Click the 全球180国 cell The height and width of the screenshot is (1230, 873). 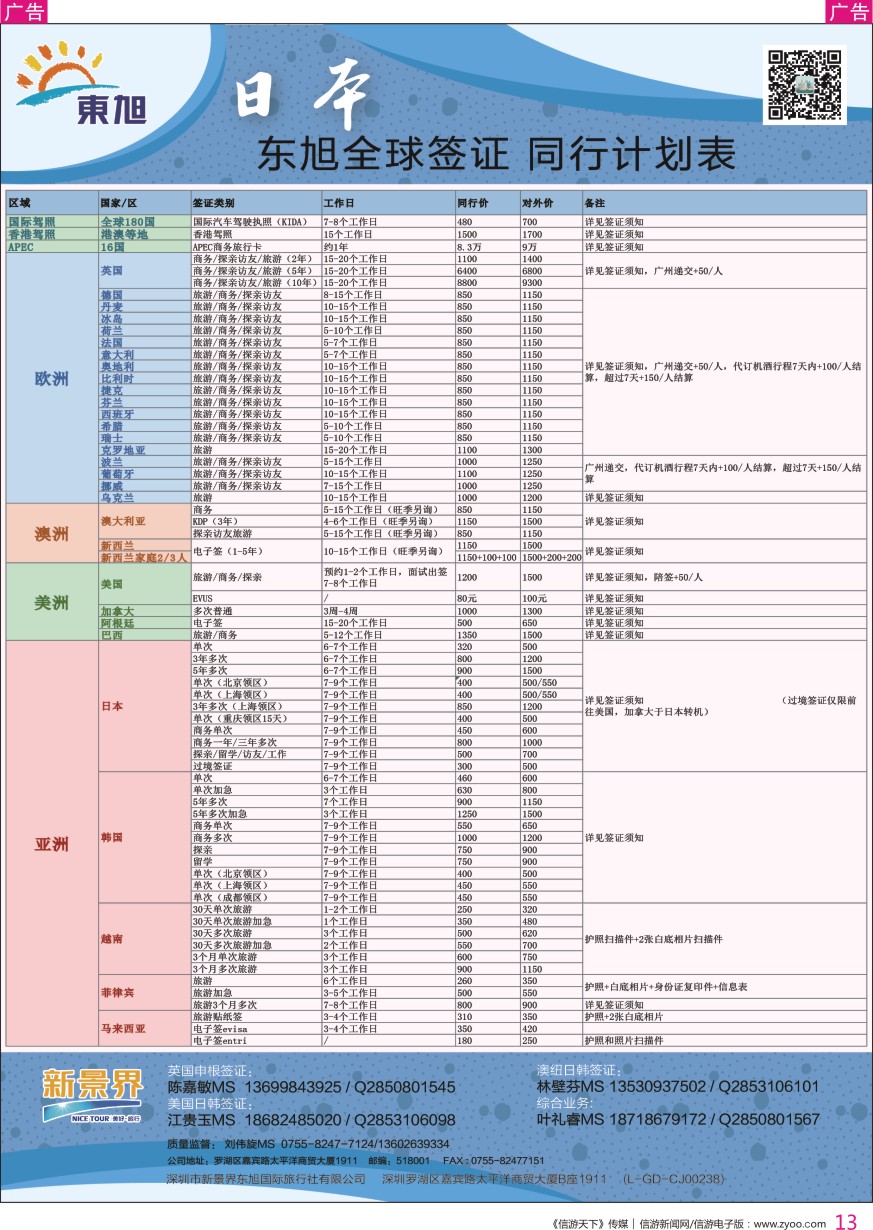[144, 221]
